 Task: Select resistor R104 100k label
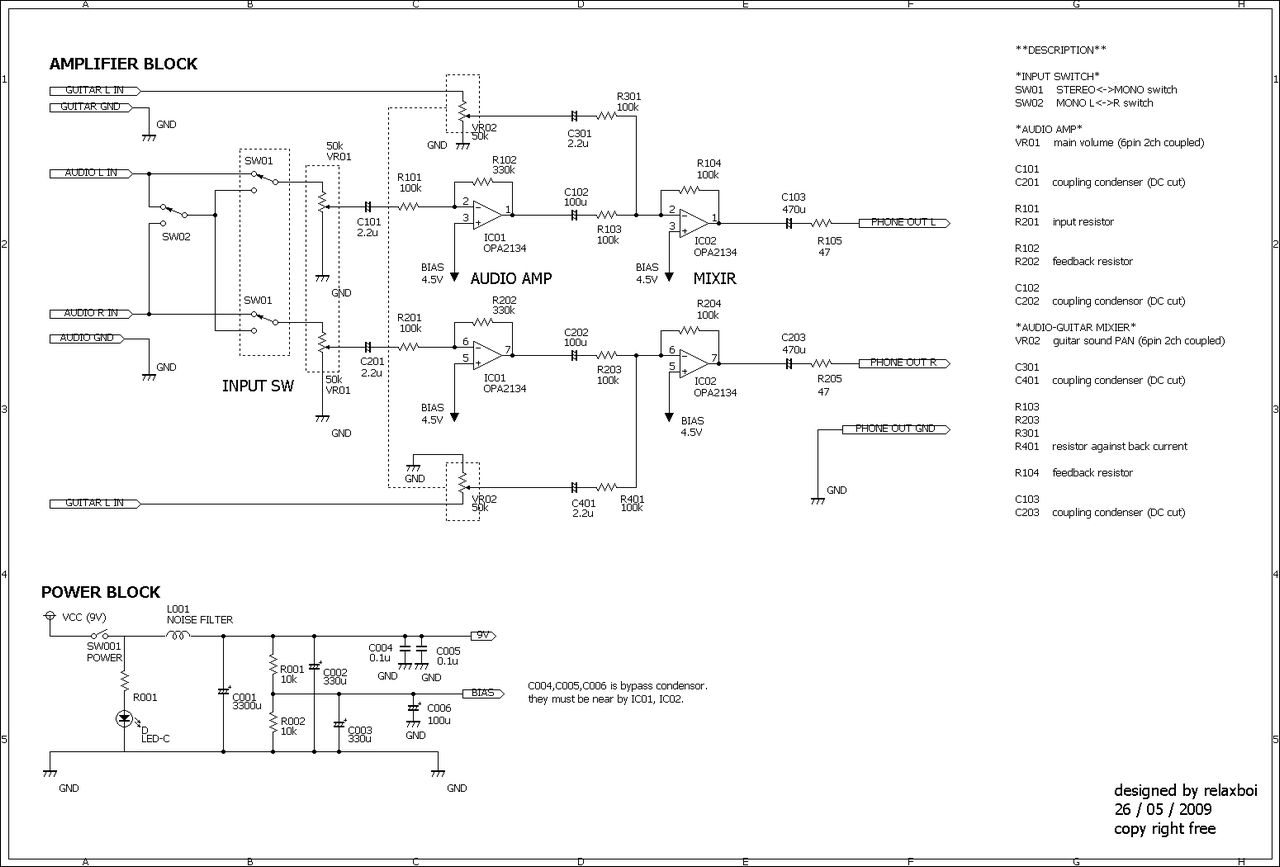coord(709,169)
